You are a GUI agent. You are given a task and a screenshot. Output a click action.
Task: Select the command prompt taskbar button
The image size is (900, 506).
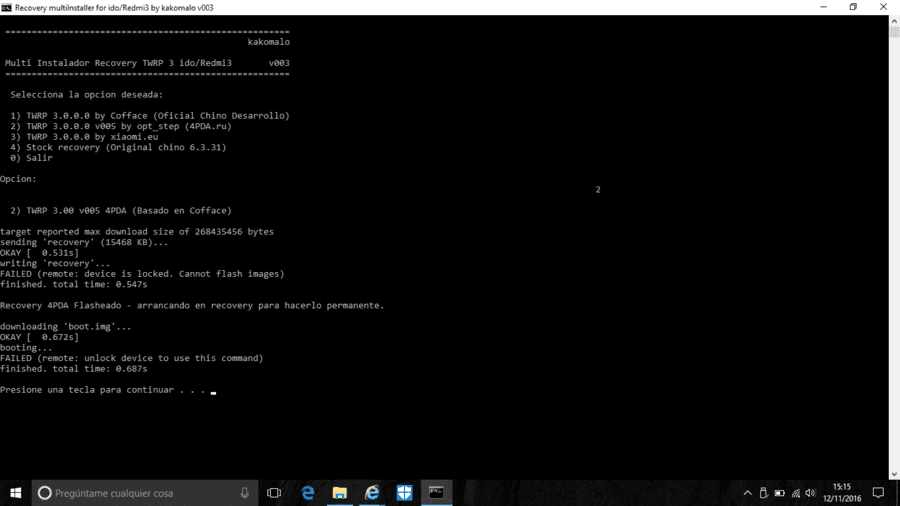[436, 493]
